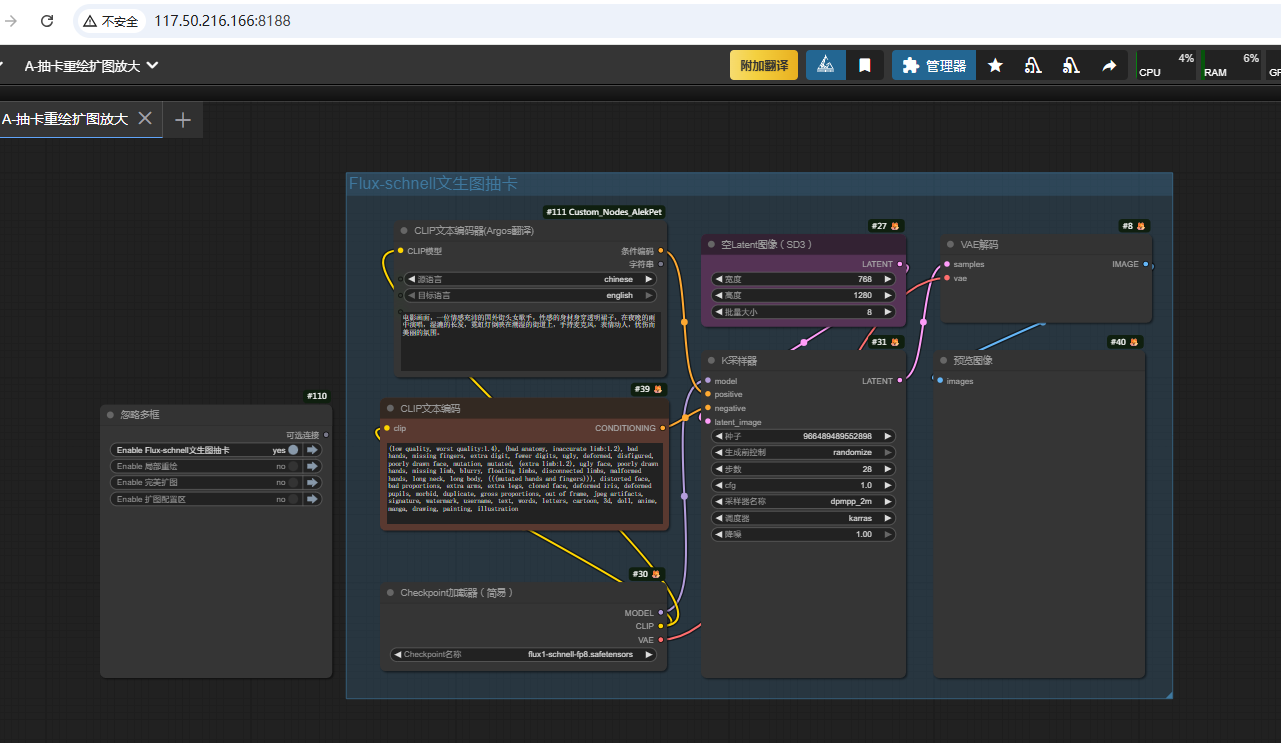This screenshot has width=1281, height=743.
Task: Collapse the CLIP文本编码器(Argos翻译) node
Action: [404, 231]
